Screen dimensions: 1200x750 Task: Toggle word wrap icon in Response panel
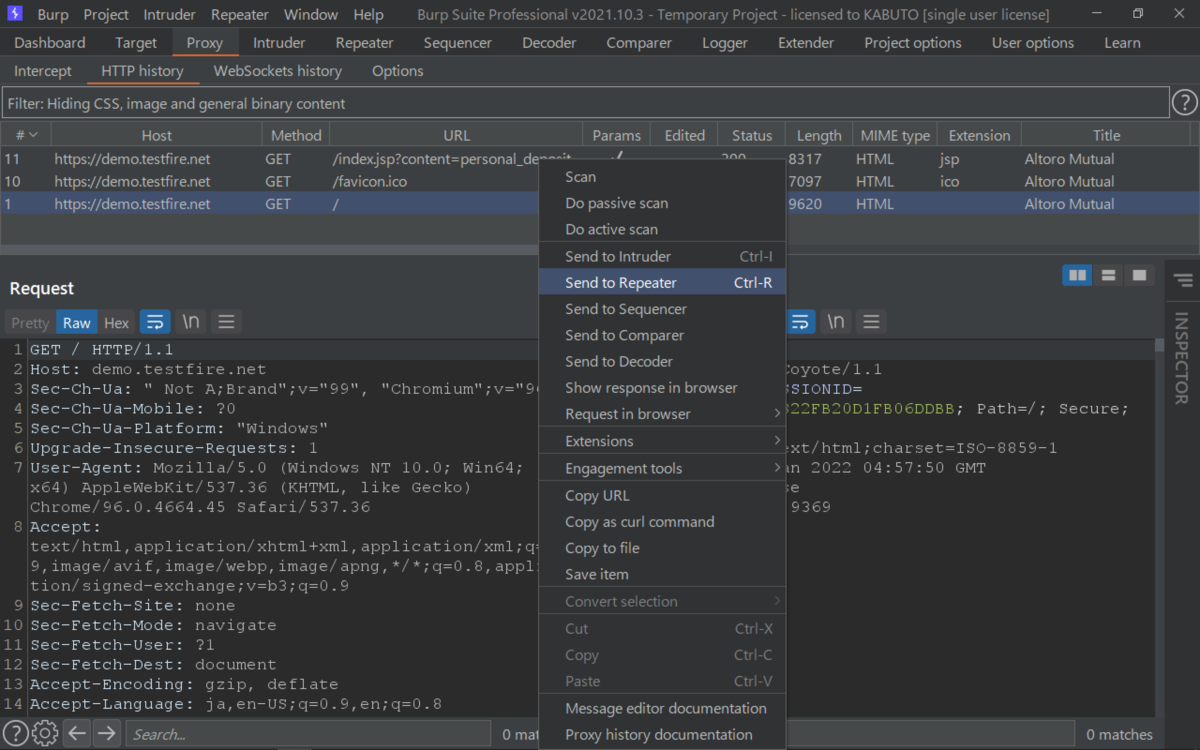(800, 322)
